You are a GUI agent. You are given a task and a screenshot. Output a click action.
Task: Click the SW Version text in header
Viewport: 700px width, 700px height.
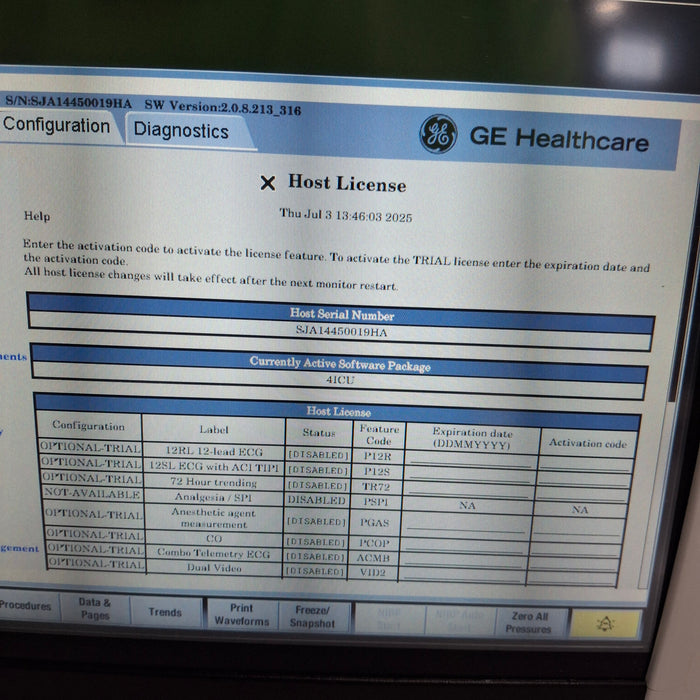click(223, 107)
